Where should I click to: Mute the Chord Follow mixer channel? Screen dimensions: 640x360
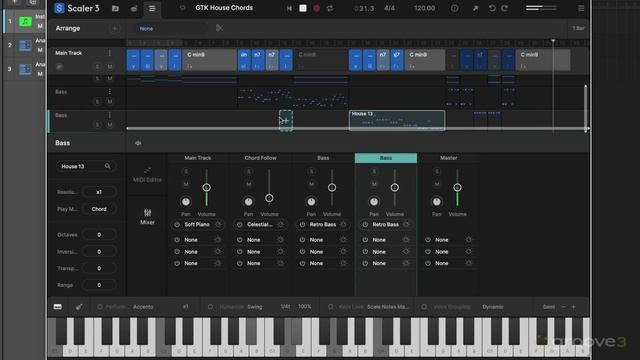249,184
